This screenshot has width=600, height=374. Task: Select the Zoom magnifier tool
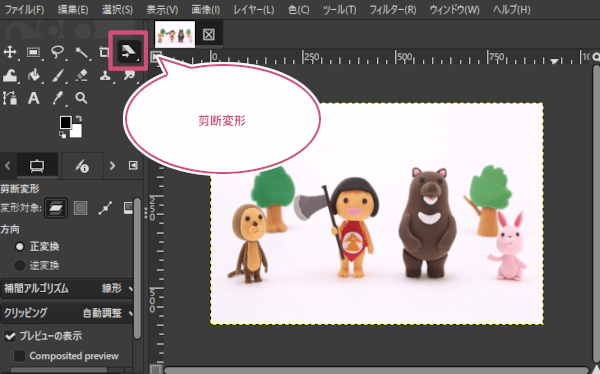[81, 98]
